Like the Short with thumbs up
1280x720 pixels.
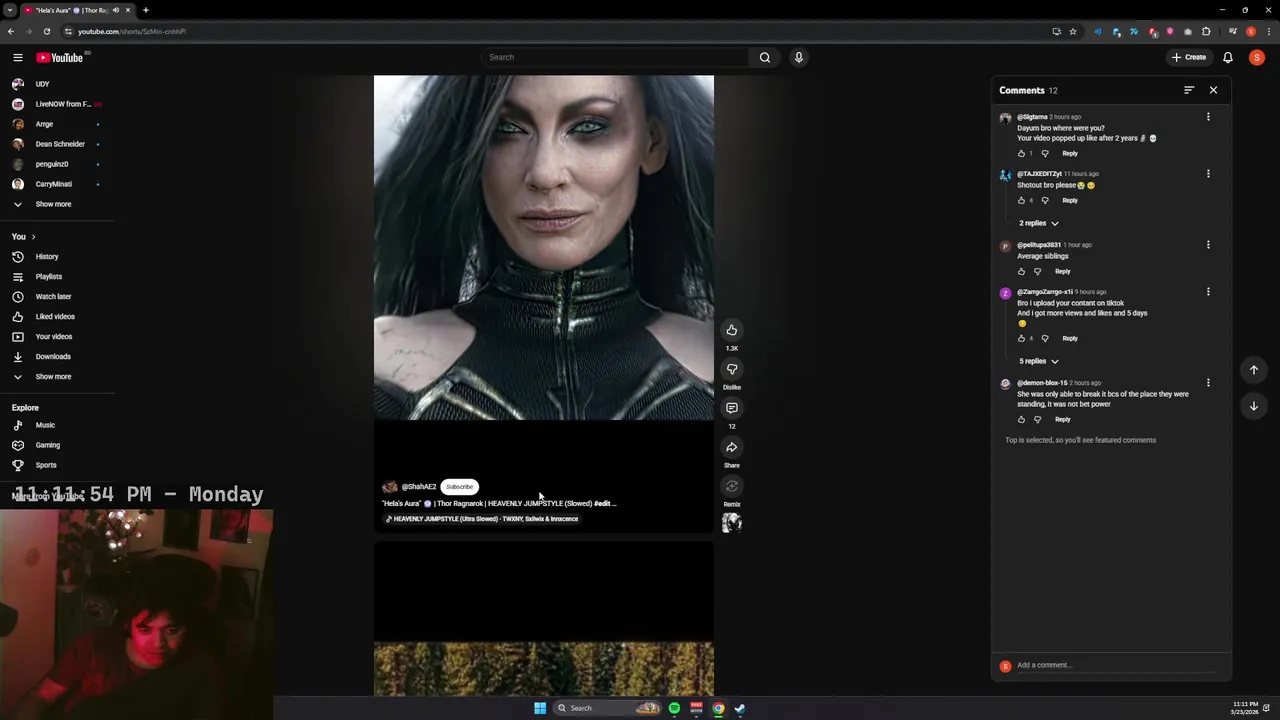coord(732,330)
